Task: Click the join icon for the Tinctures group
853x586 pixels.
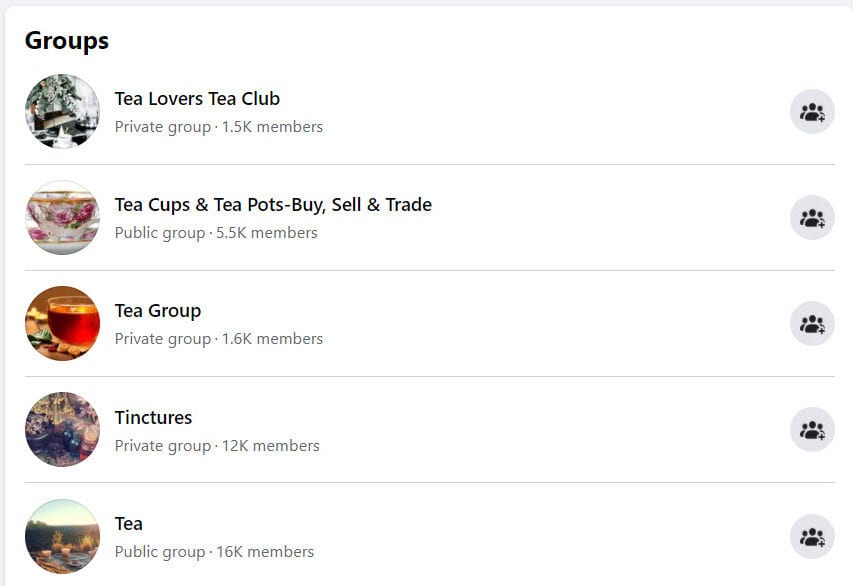Action: click(813, 429)
